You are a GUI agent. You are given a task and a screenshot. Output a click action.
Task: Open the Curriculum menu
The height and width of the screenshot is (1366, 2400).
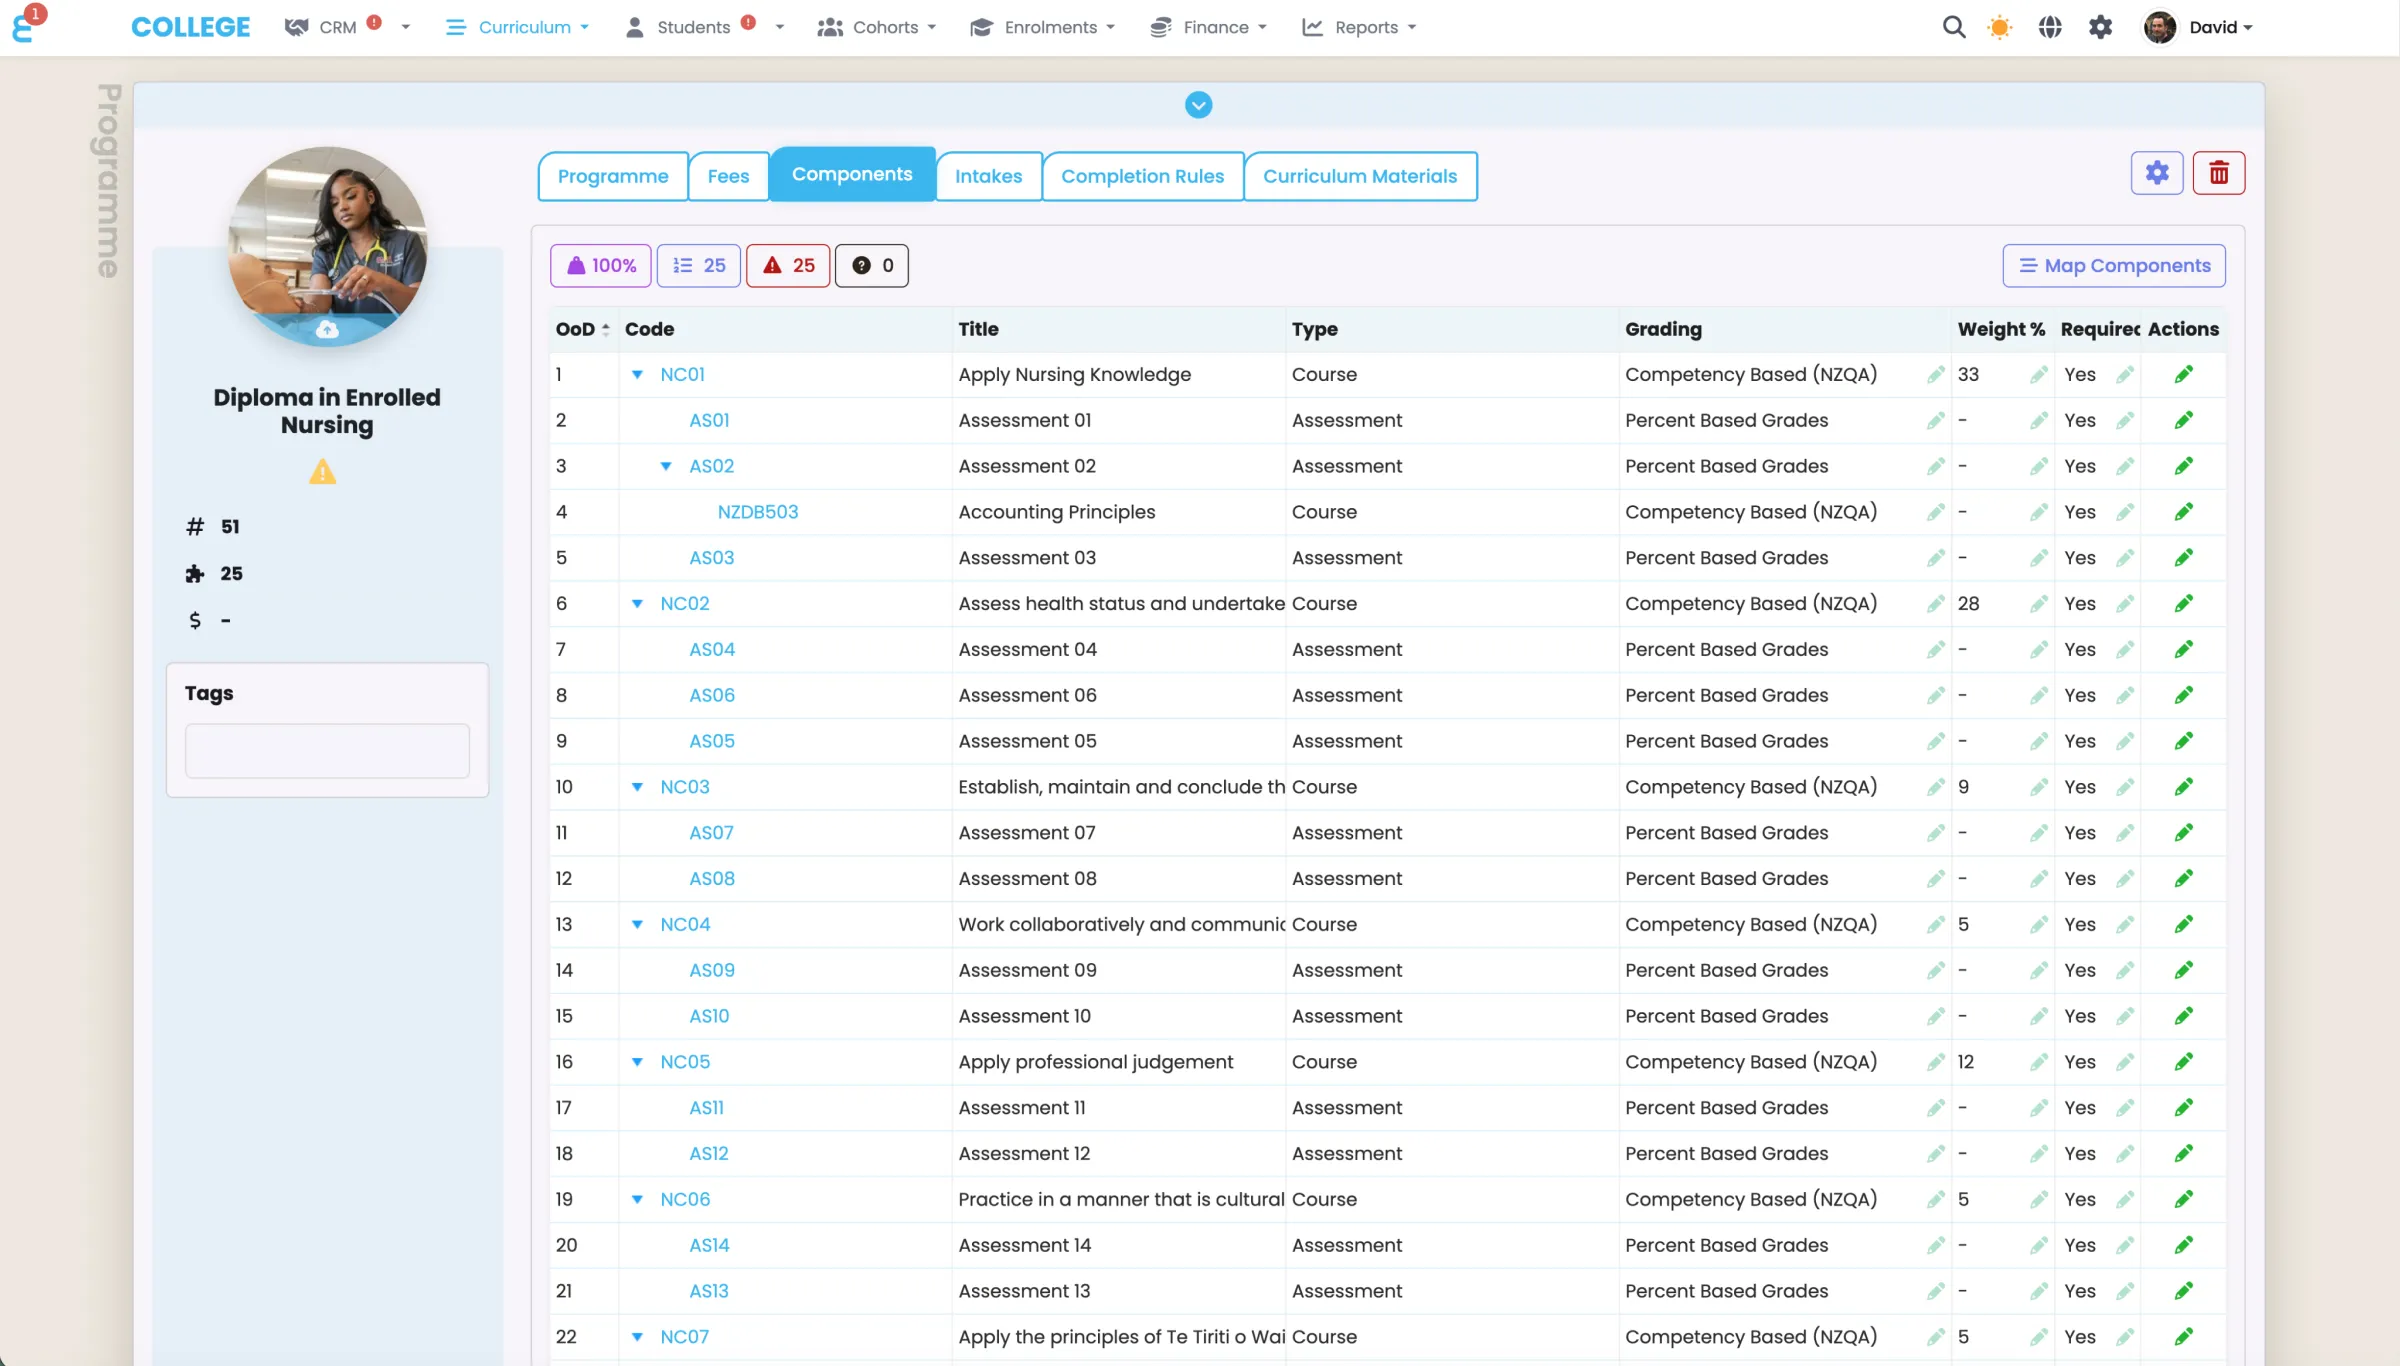[x=517, y=27]
